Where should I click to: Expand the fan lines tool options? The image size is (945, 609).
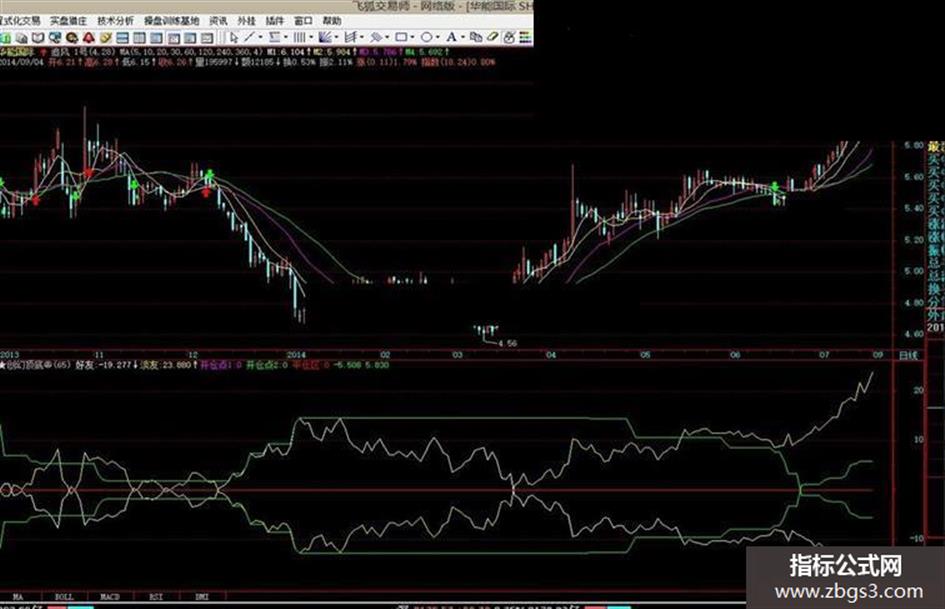pyautogui.click(x=336, y=37)
